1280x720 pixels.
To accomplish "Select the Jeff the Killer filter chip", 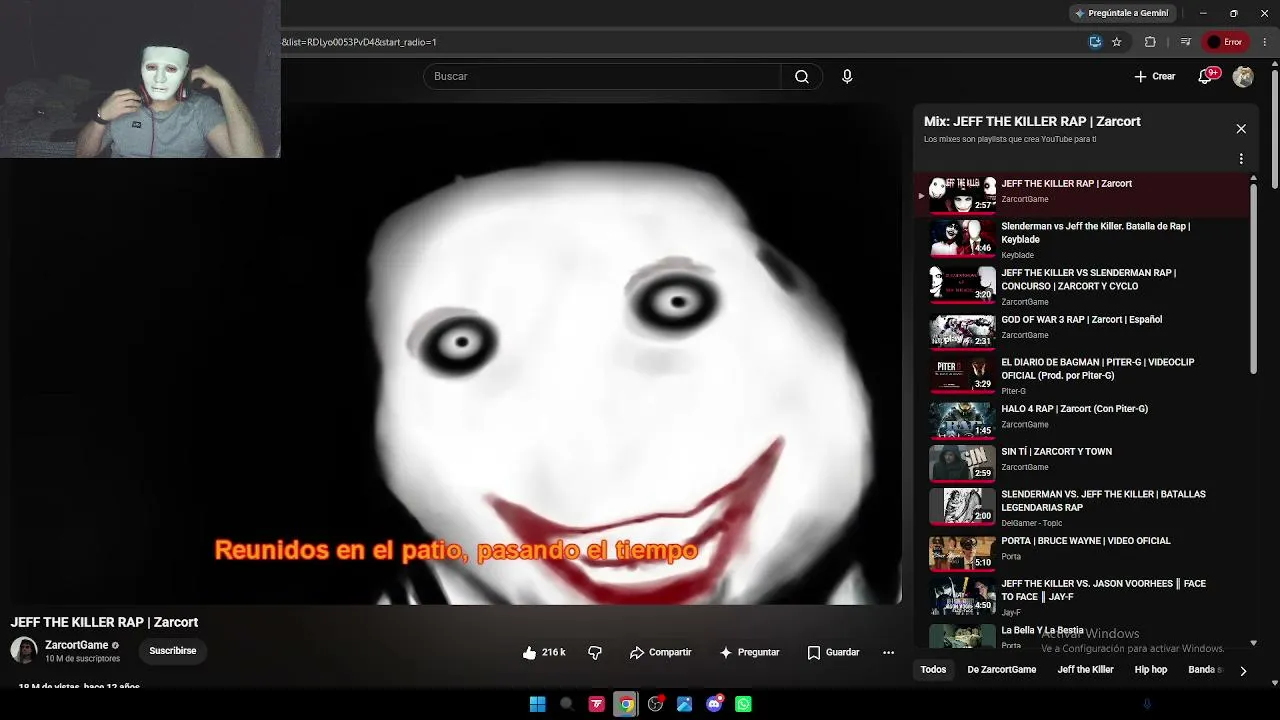I will [1085, 670].
